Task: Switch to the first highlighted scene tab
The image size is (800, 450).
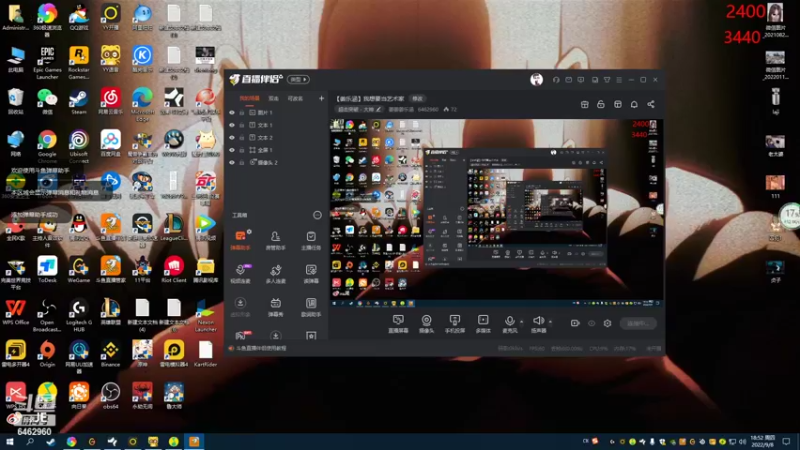Action: click(249, 98)
